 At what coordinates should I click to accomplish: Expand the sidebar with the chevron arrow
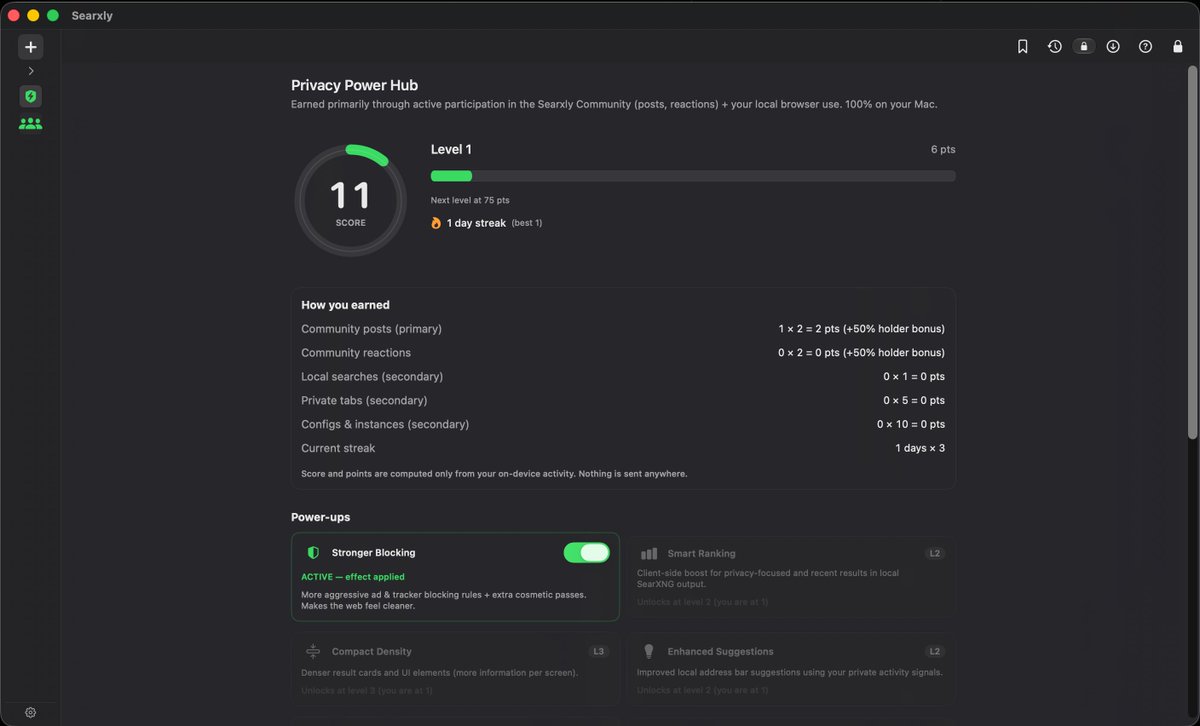tap(31, 71)
